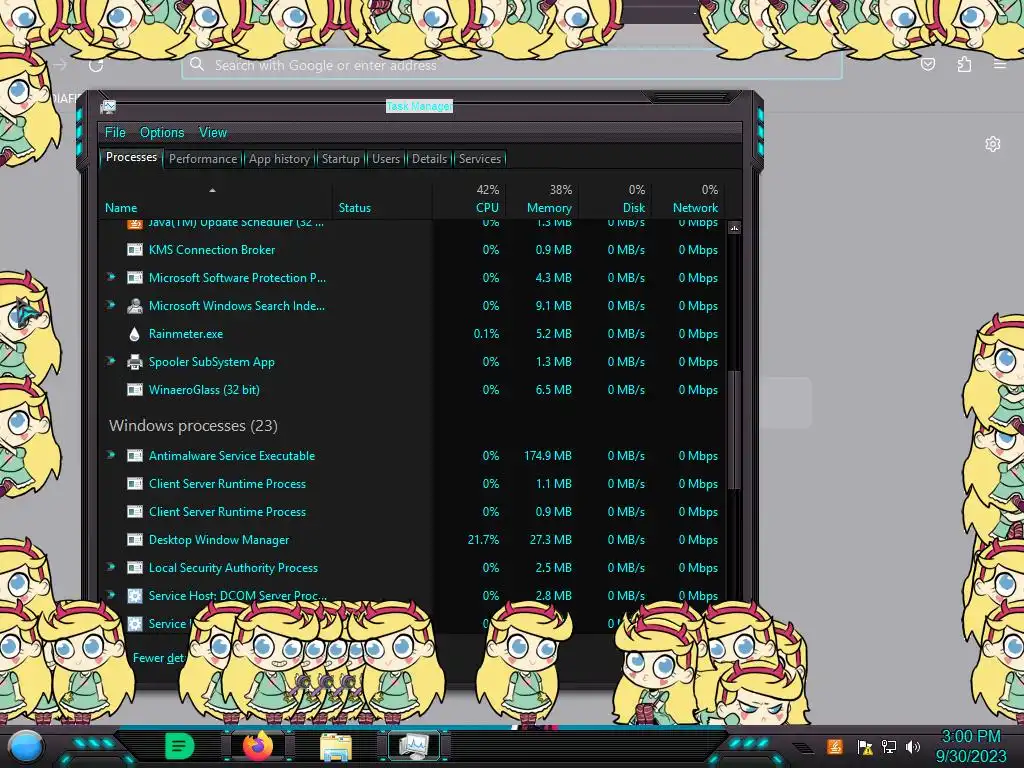Click the Task Manager taskbar button

click(413, 746)
